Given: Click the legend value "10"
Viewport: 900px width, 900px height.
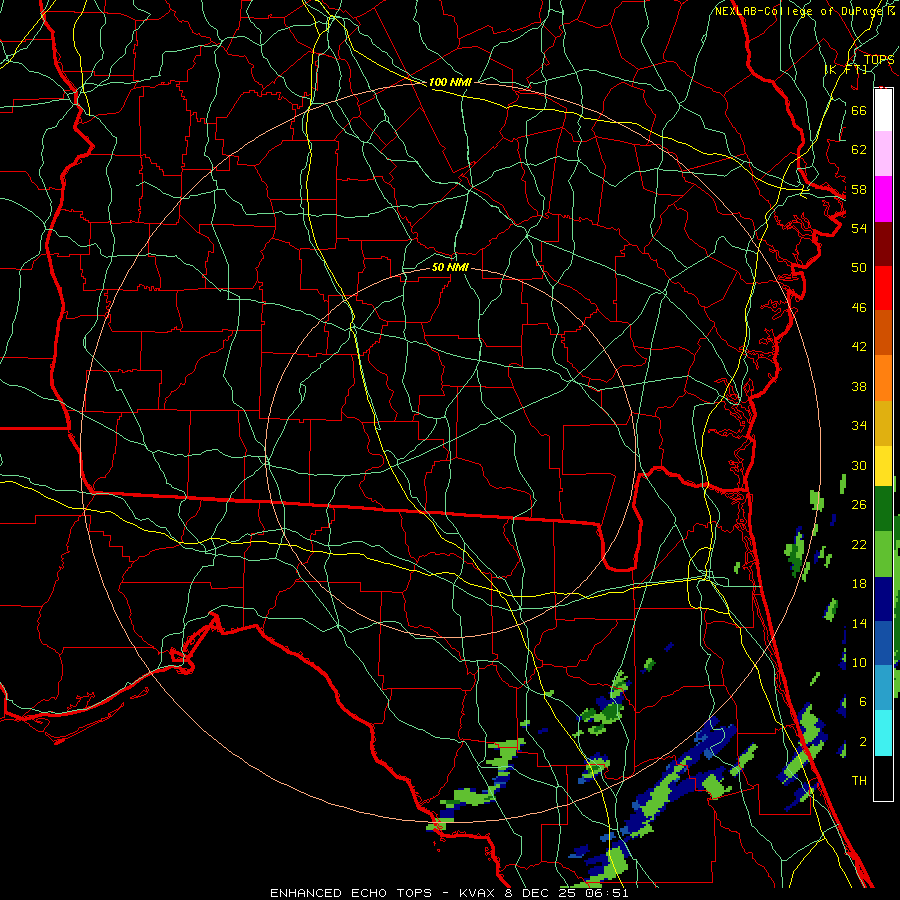Looking at the screenshot, I should [x=859, y=663].
